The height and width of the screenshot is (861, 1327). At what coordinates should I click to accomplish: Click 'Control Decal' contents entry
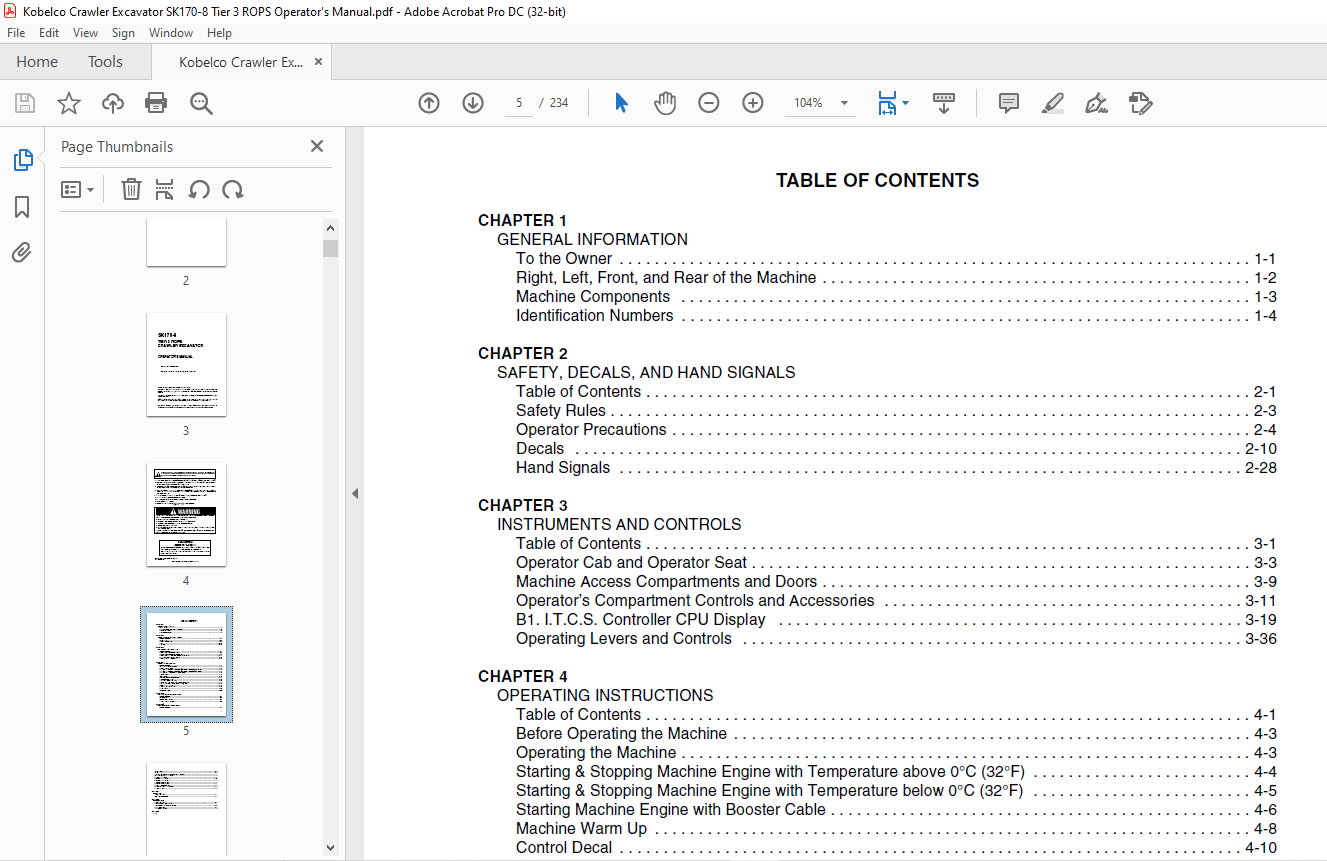pos(564,848)
